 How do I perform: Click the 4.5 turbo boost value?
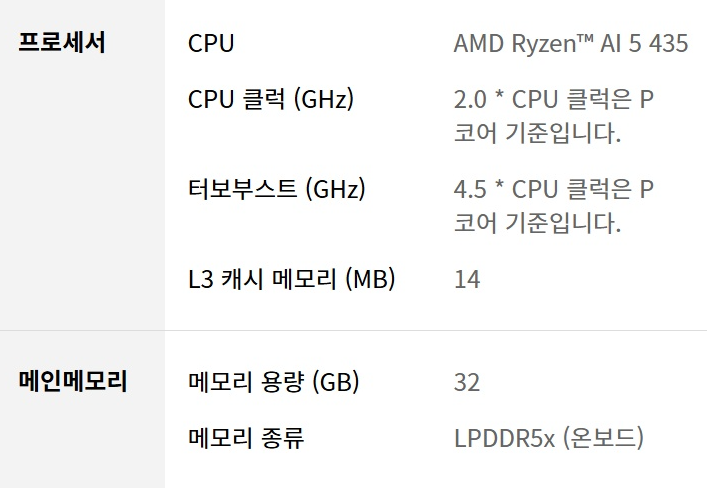point(469,189)
